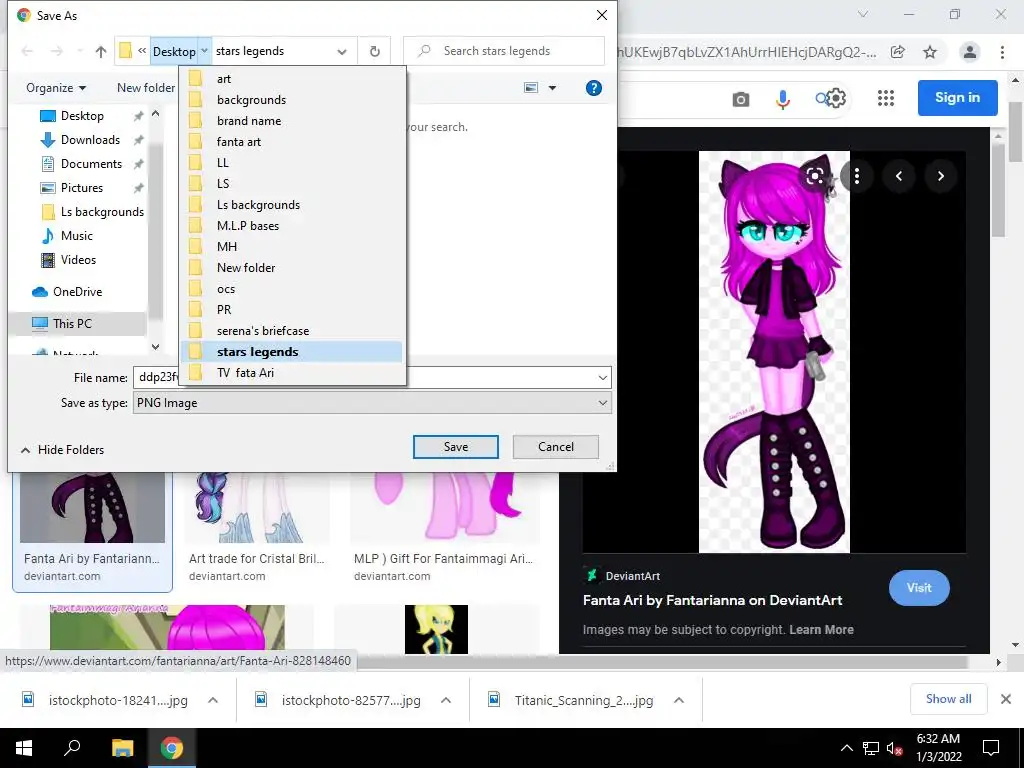The image size is (1024, 768).
Task: Open File Explorer from taskbar
Action: coord(122,748)
